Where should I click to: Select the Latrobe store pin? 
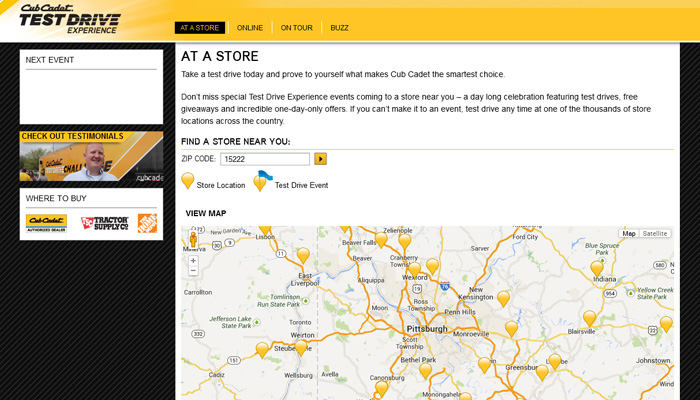[x=555, y=362]
